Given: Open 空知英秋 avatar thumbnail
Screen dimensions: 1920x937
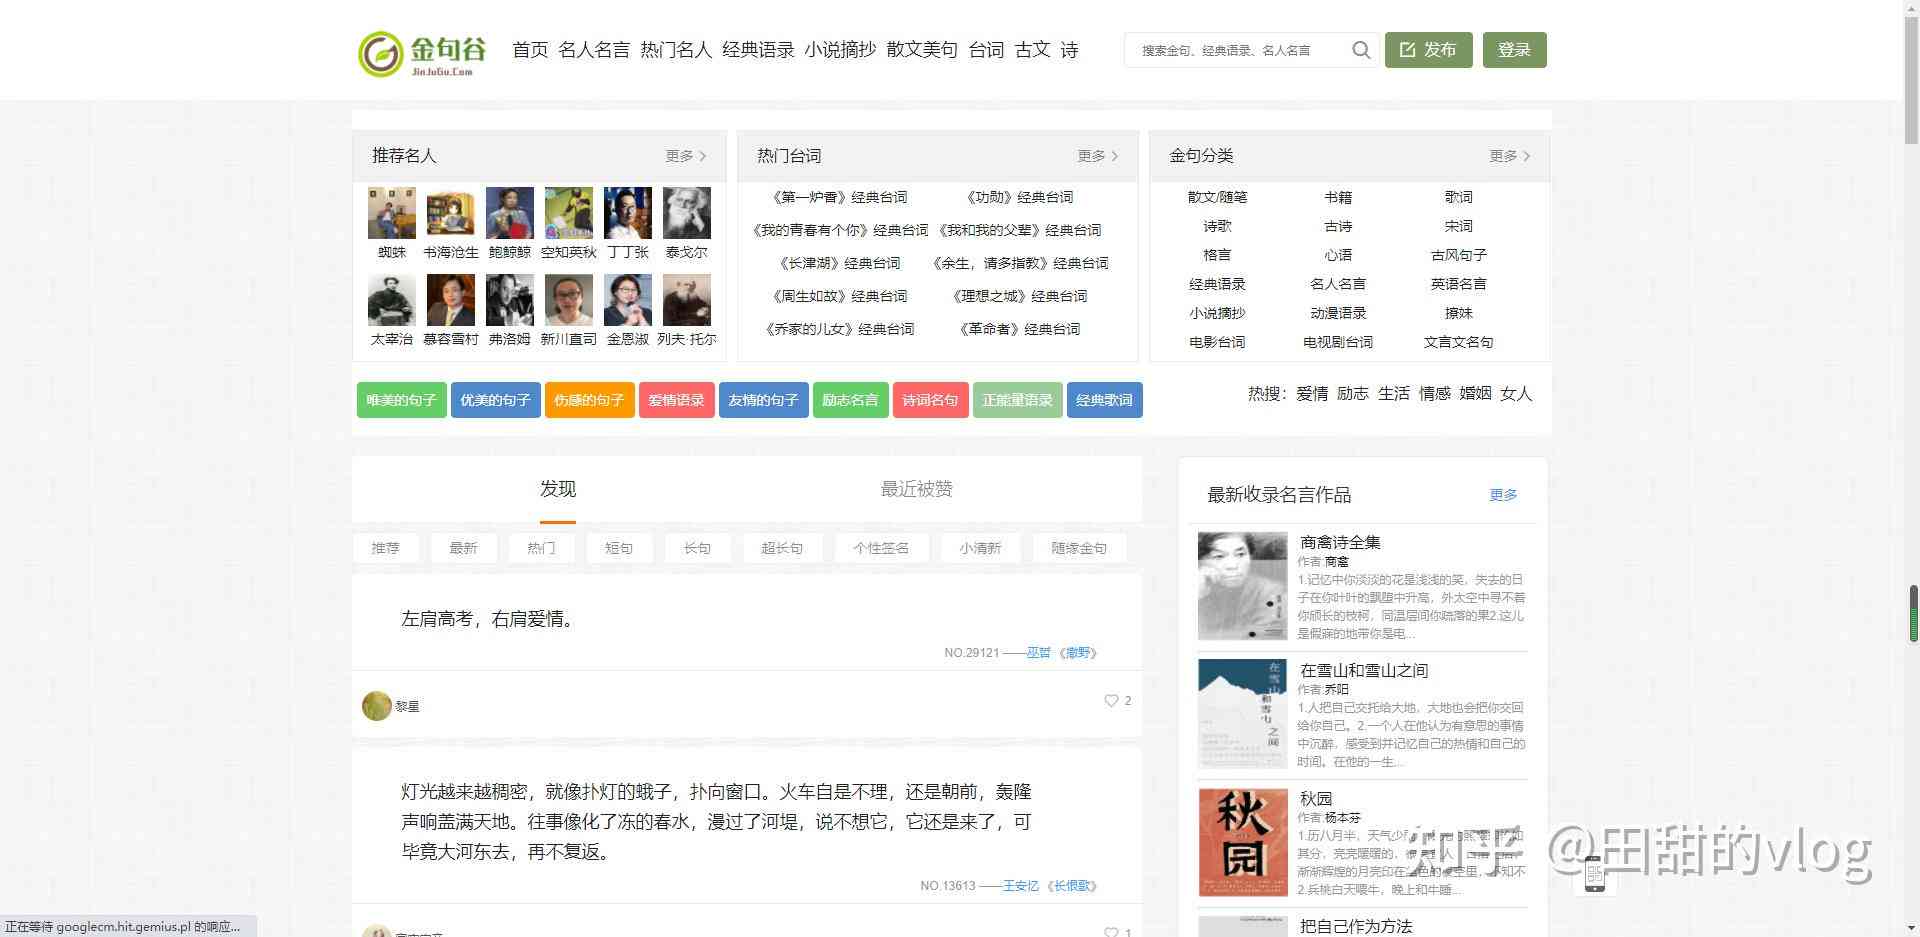Looking at the screenshot, I should pos(569,213).
